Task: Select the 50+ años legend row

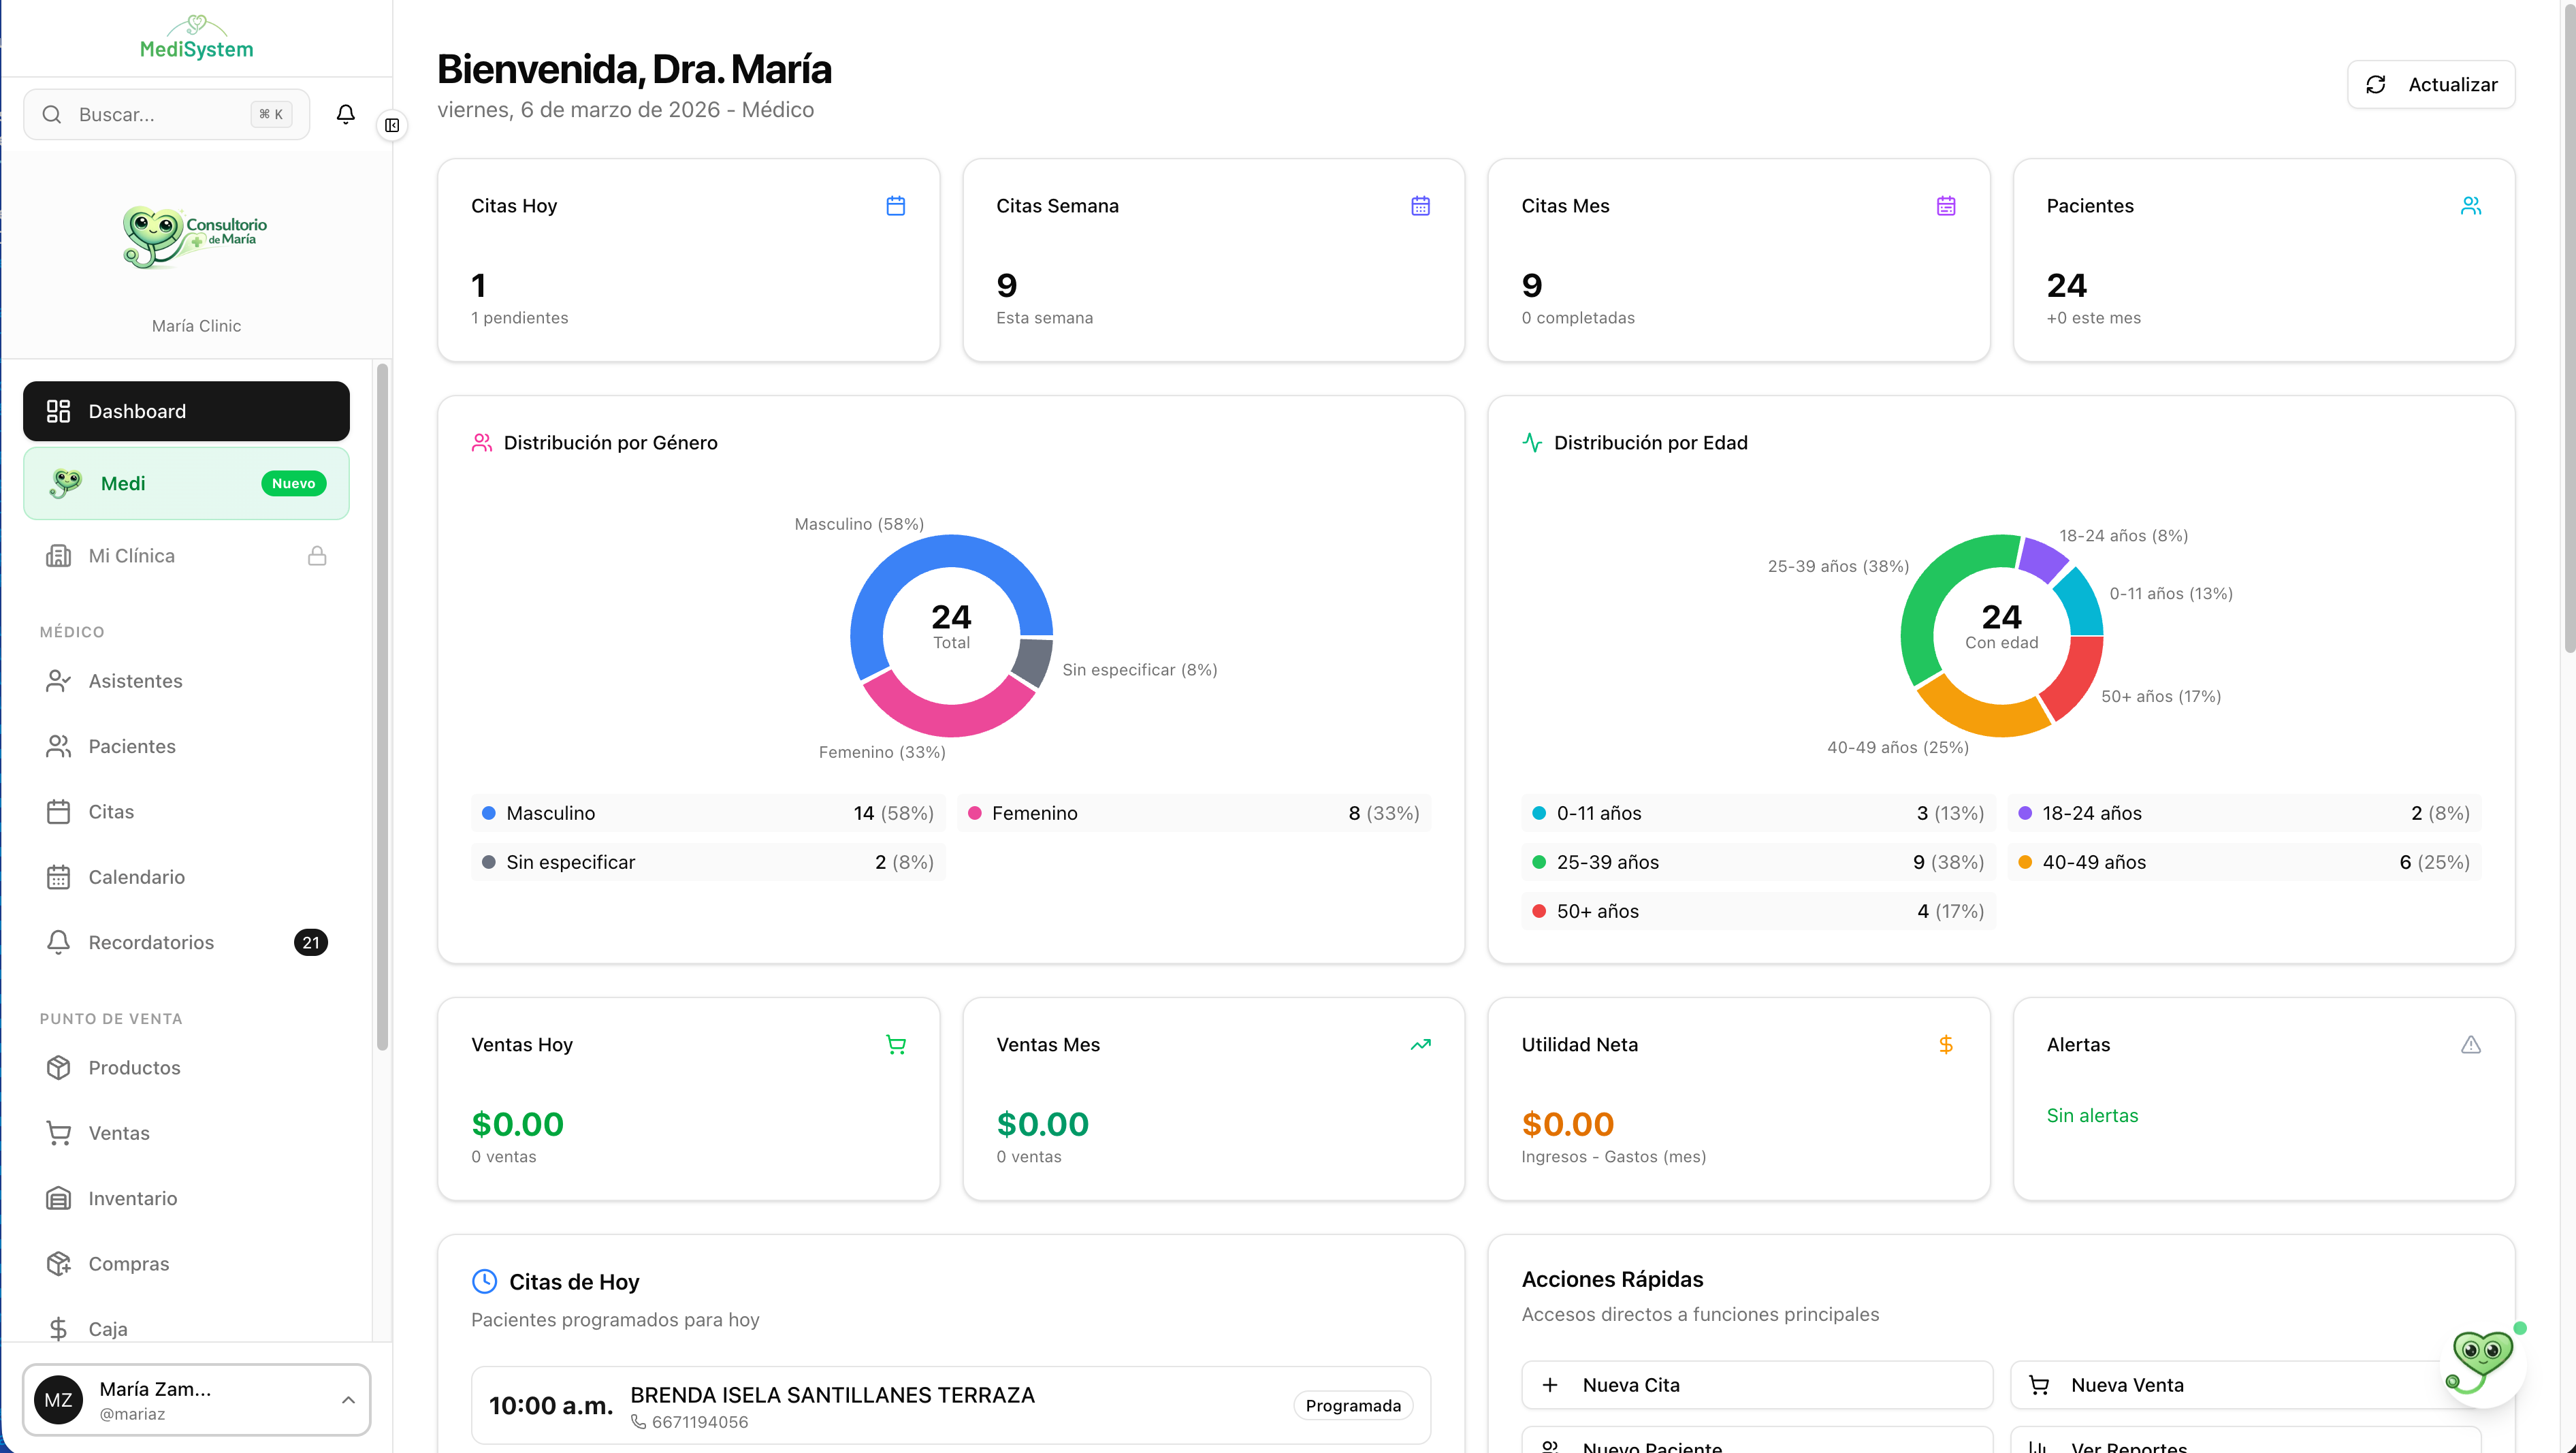Action: 1758,911
